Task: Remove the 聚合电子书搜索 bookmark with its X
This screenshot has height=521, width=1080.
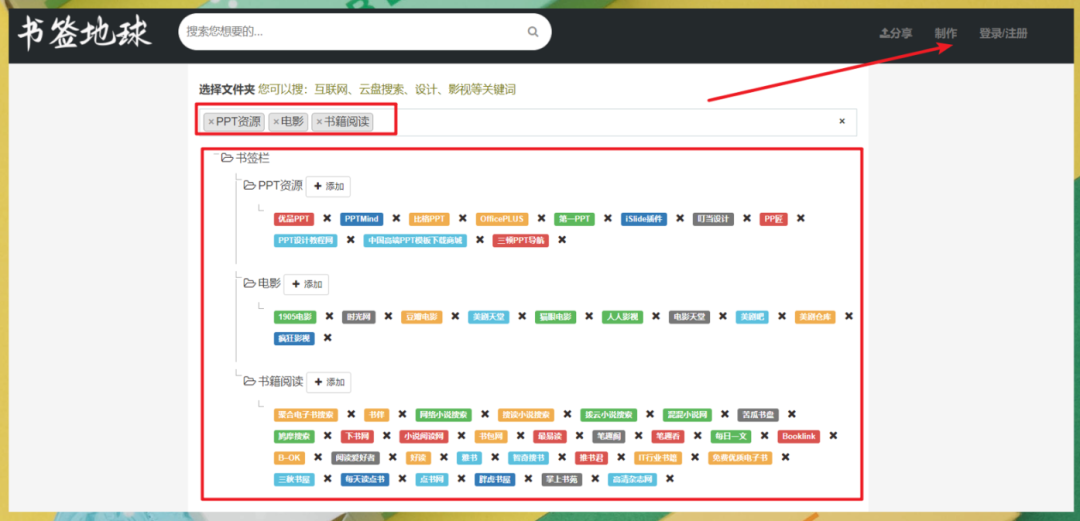Action: 351,414
